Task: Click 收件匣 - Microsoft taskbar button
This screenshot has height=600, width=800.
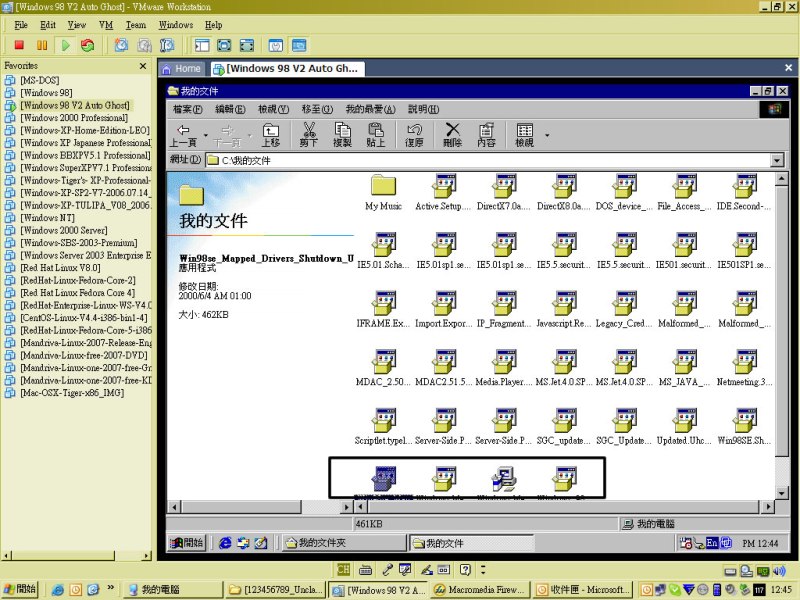Action: (584, 590)
